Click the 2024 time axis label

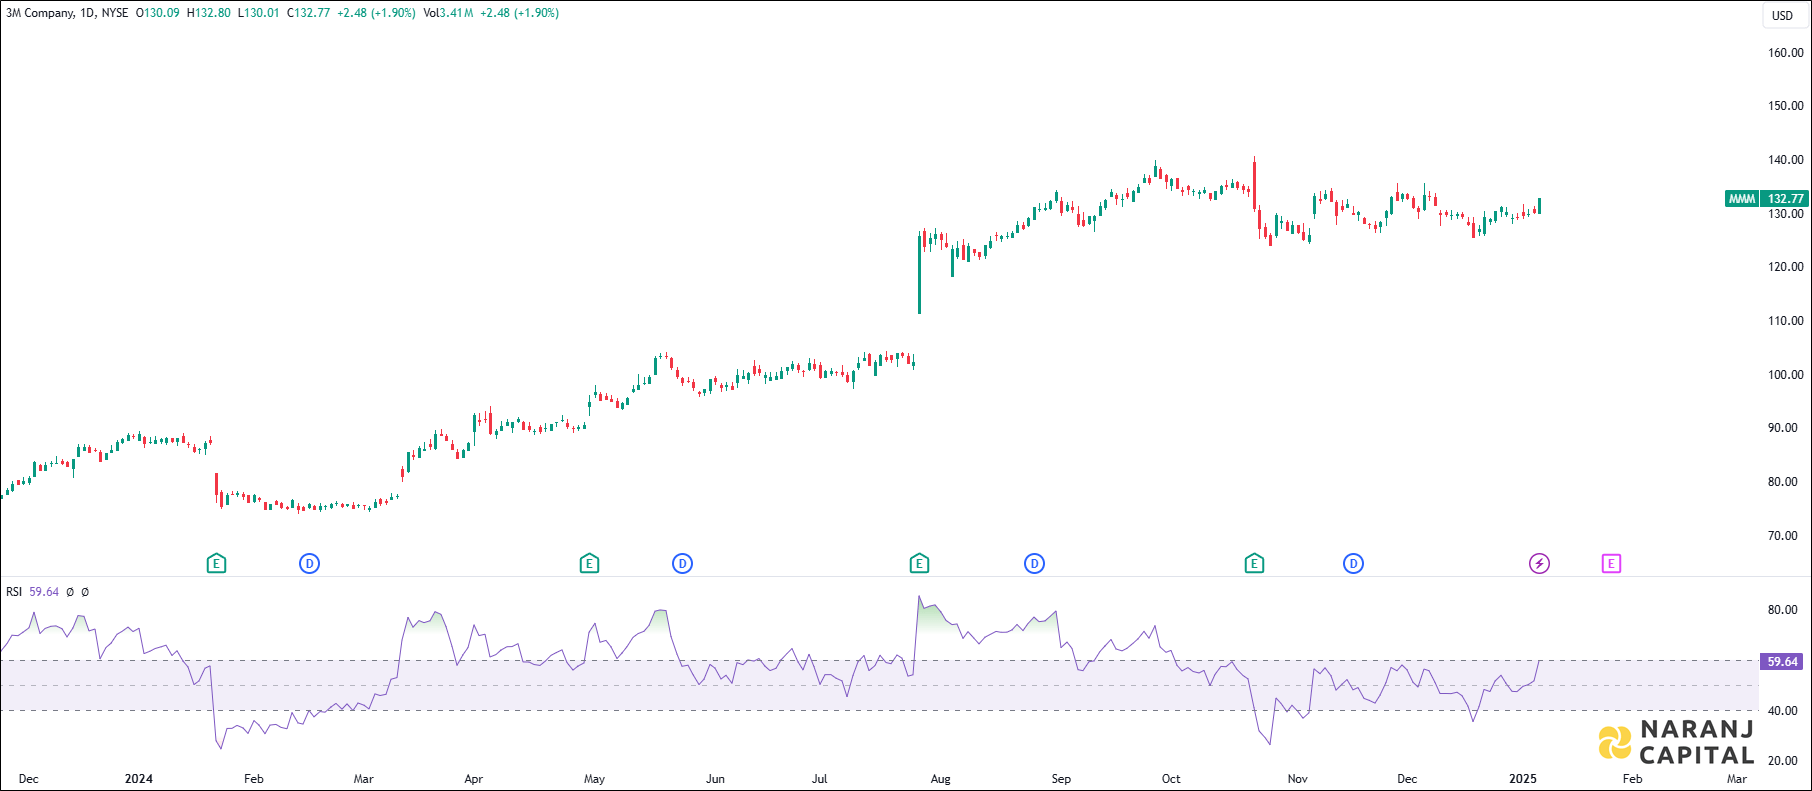(x=139, y=779)
